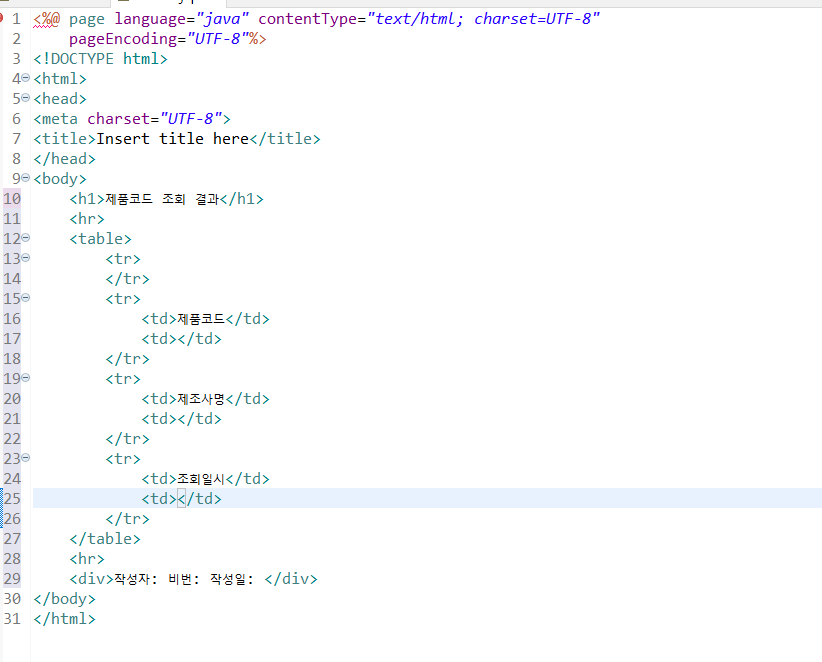Click the closing tr tag on line 22
The width and height of the screenshot is (822, 662).
127,439
